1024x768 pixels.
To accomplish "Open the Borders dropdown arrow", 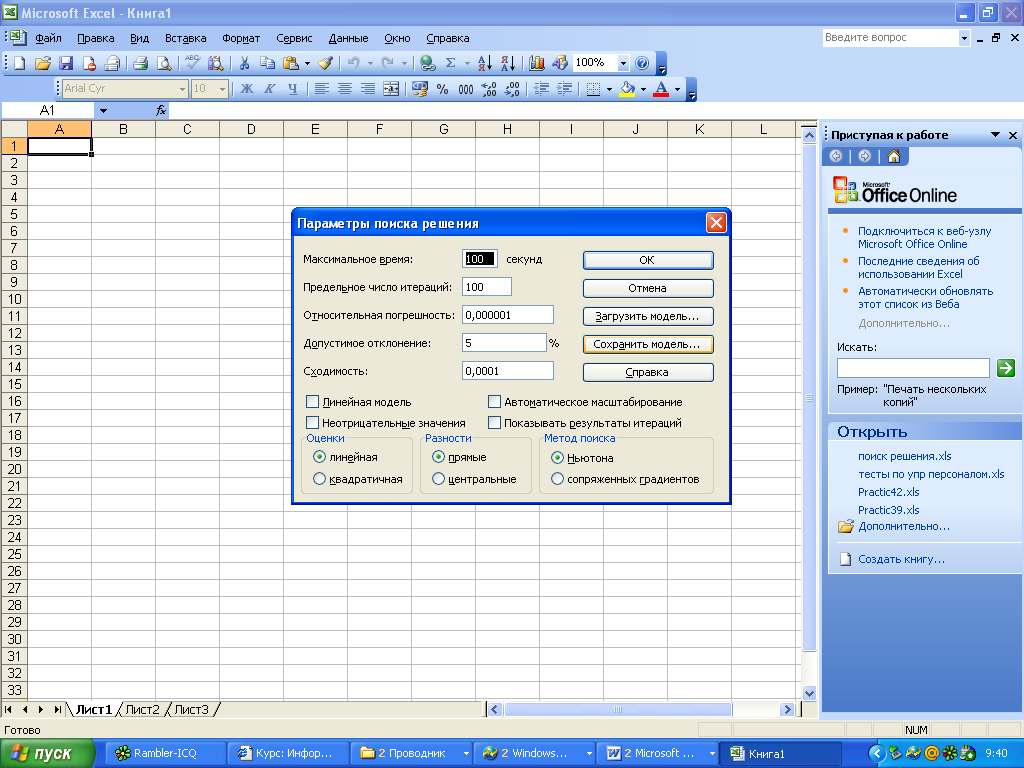I will coord(609,89).
